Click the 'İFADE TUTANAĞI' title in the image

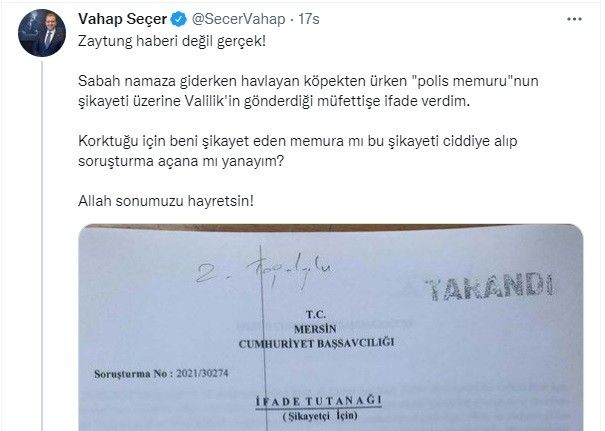tap(319, 401)
